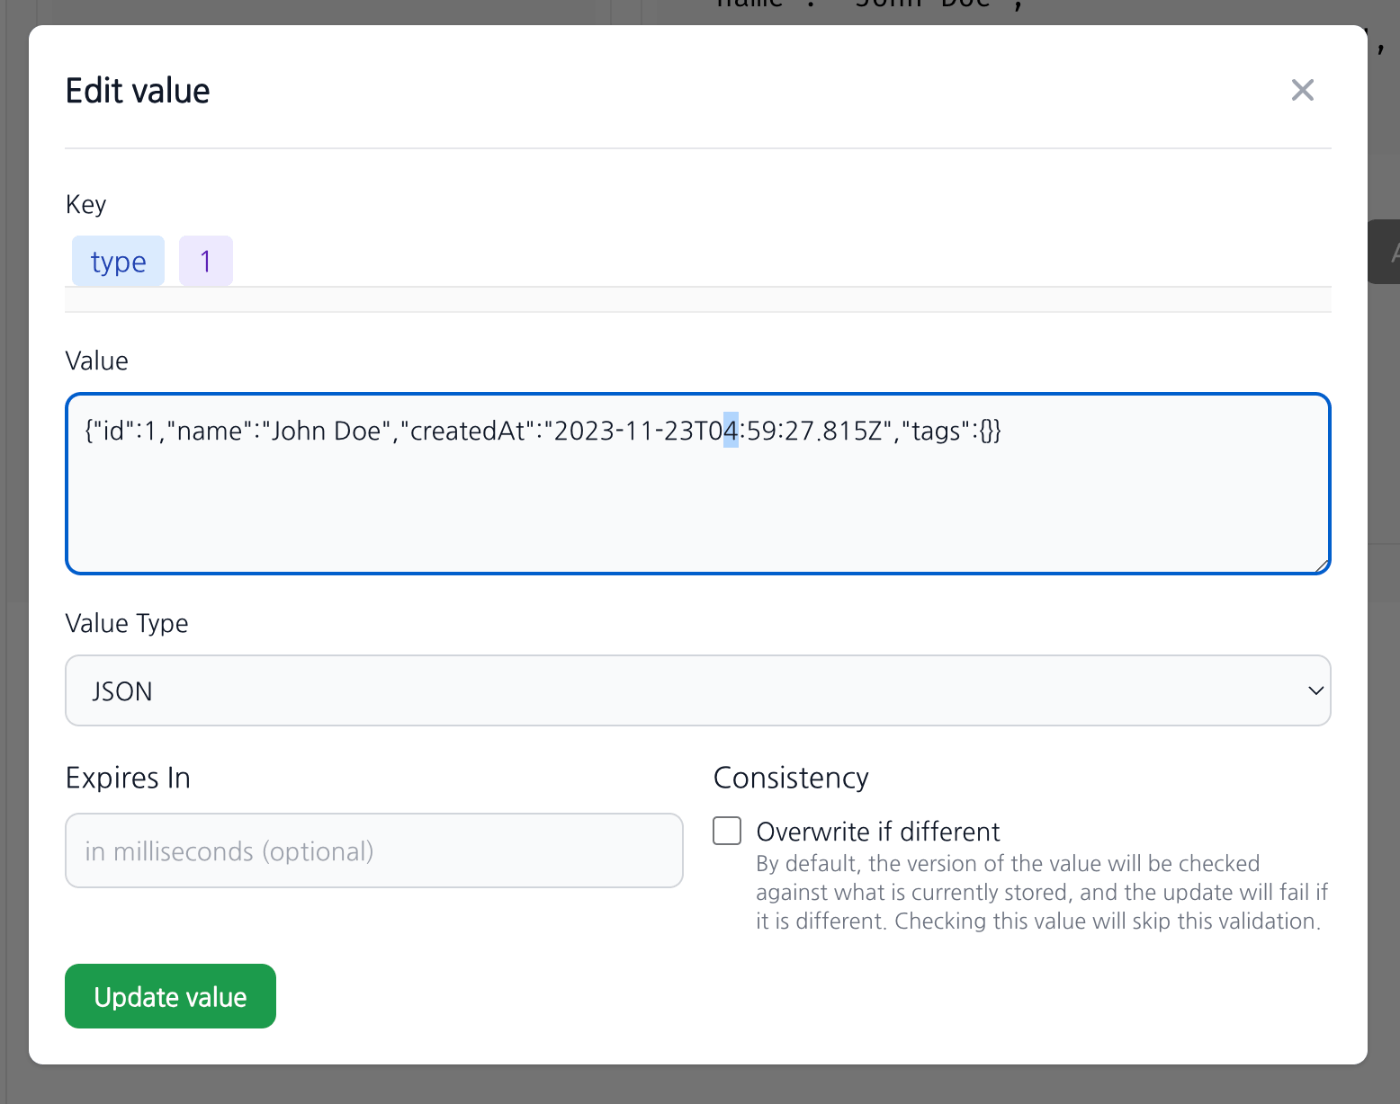The width and height of the screenshot is (1400, 1104).
Task: Place cursor on 'John Doe' in value
Action: coord(326,431)
